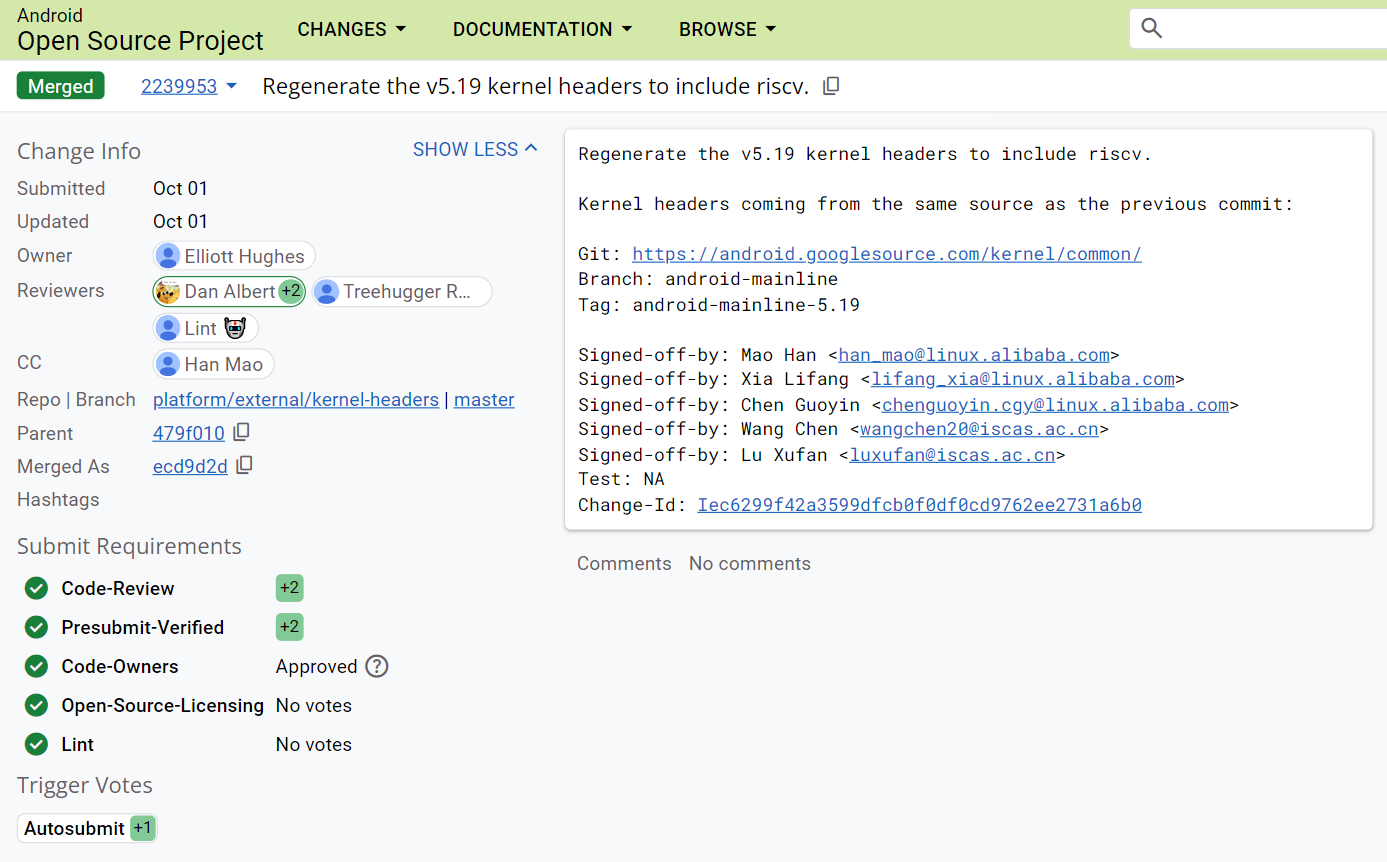The image size is (1387, 862).
Task: Open the Documentation dropdown menu
Action: (x=542, y=29)
